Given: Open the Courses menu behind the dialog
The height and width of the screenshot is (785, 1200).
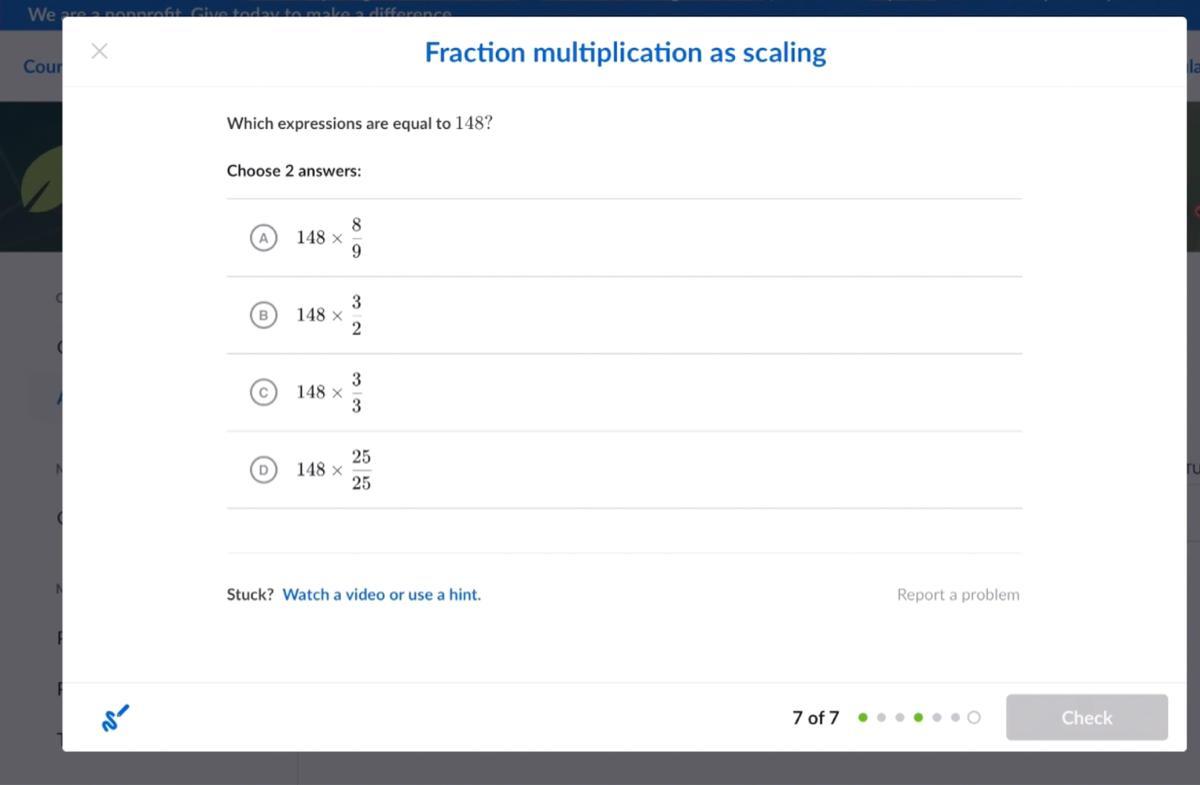Looking at the screenshot, I should pyautogui.click(x=42, y=66).
